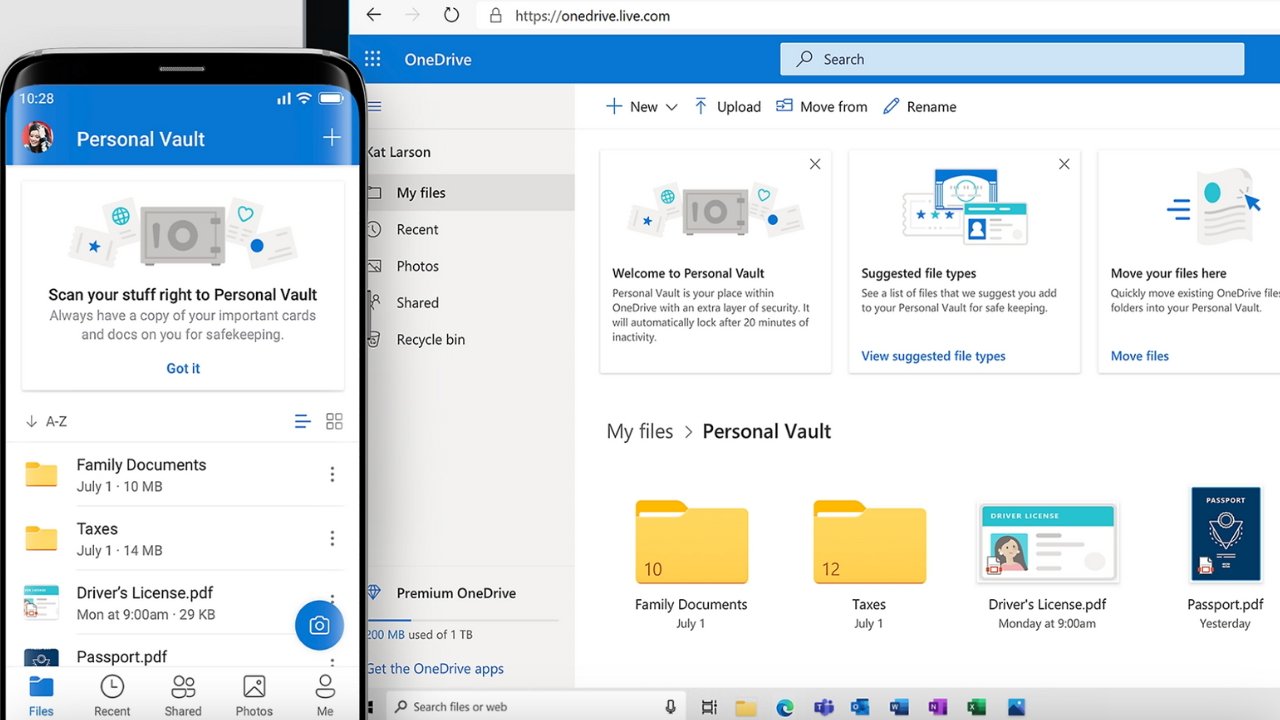
Task: Click the taskbar microphone icon
Action: pyautogui.click(x=670, y=707)
